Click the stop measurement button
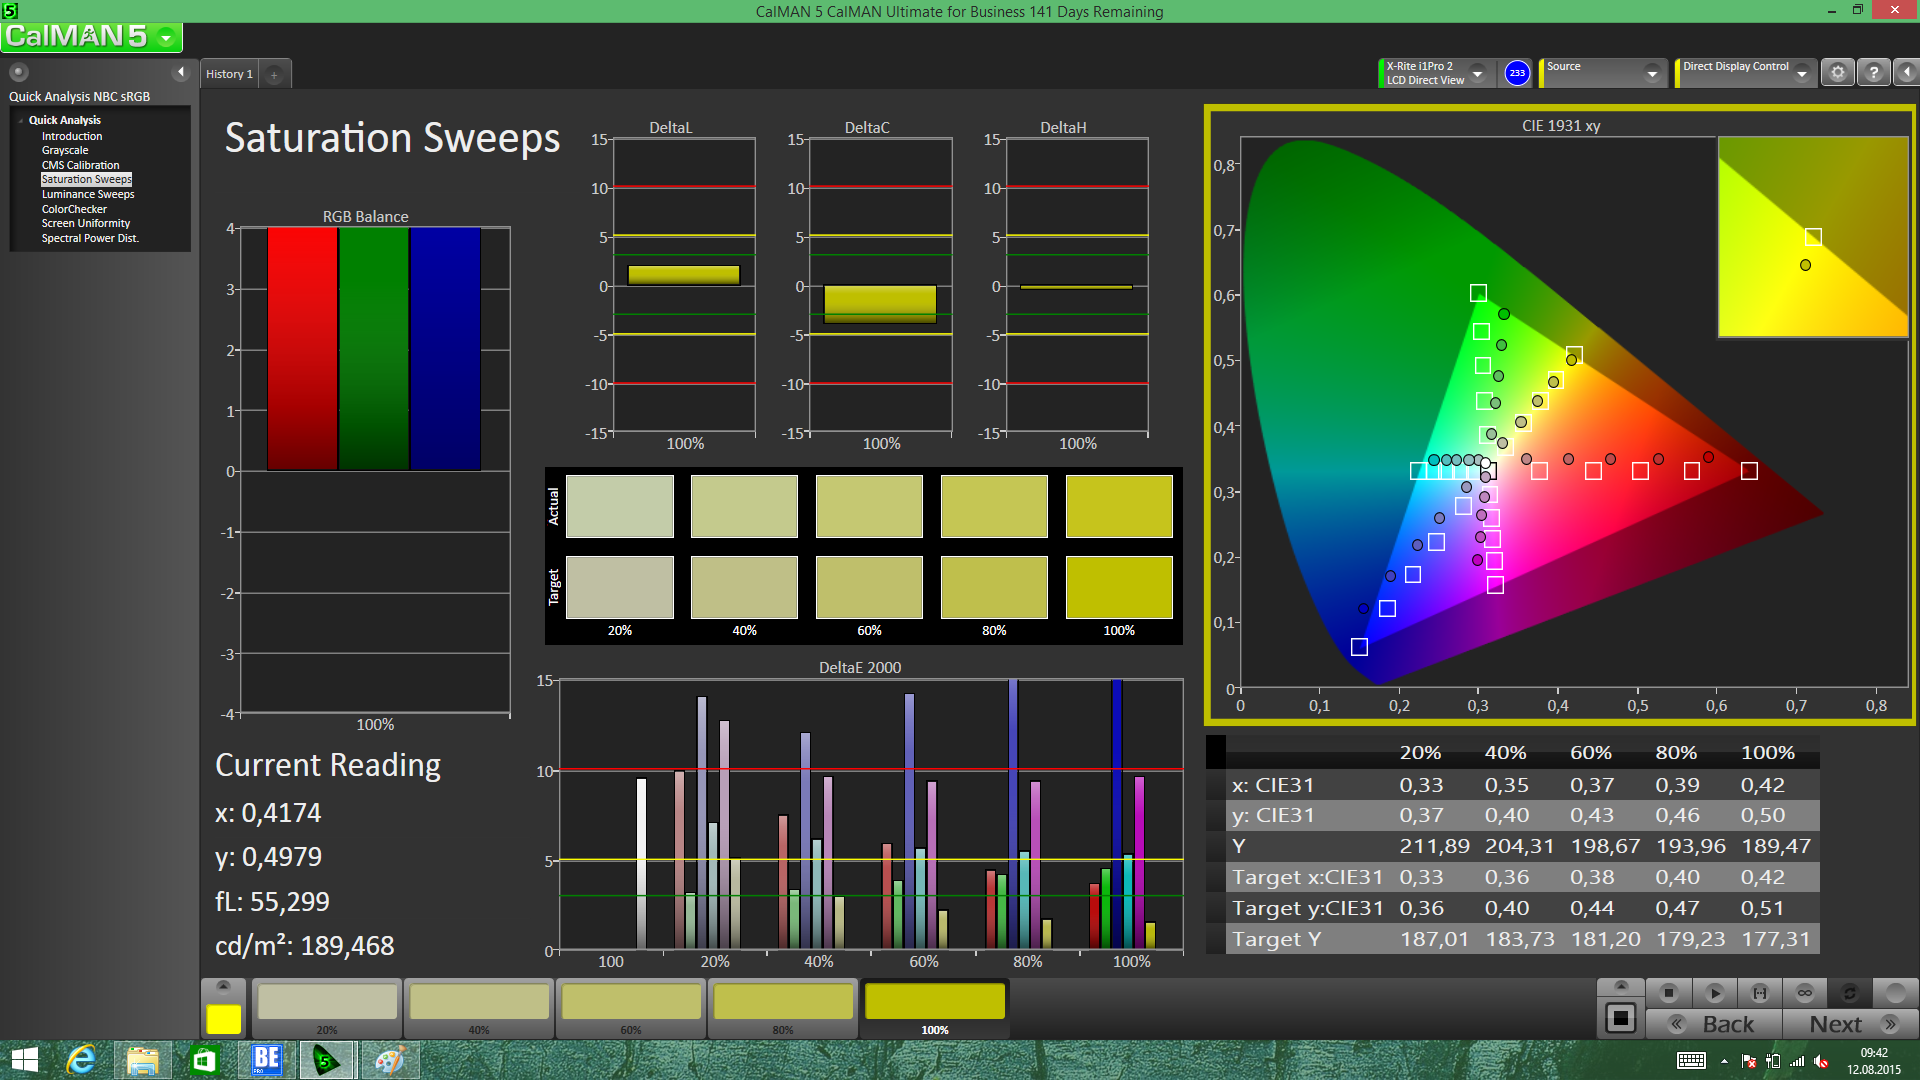1920x1080 pixels. point(1668,993)
